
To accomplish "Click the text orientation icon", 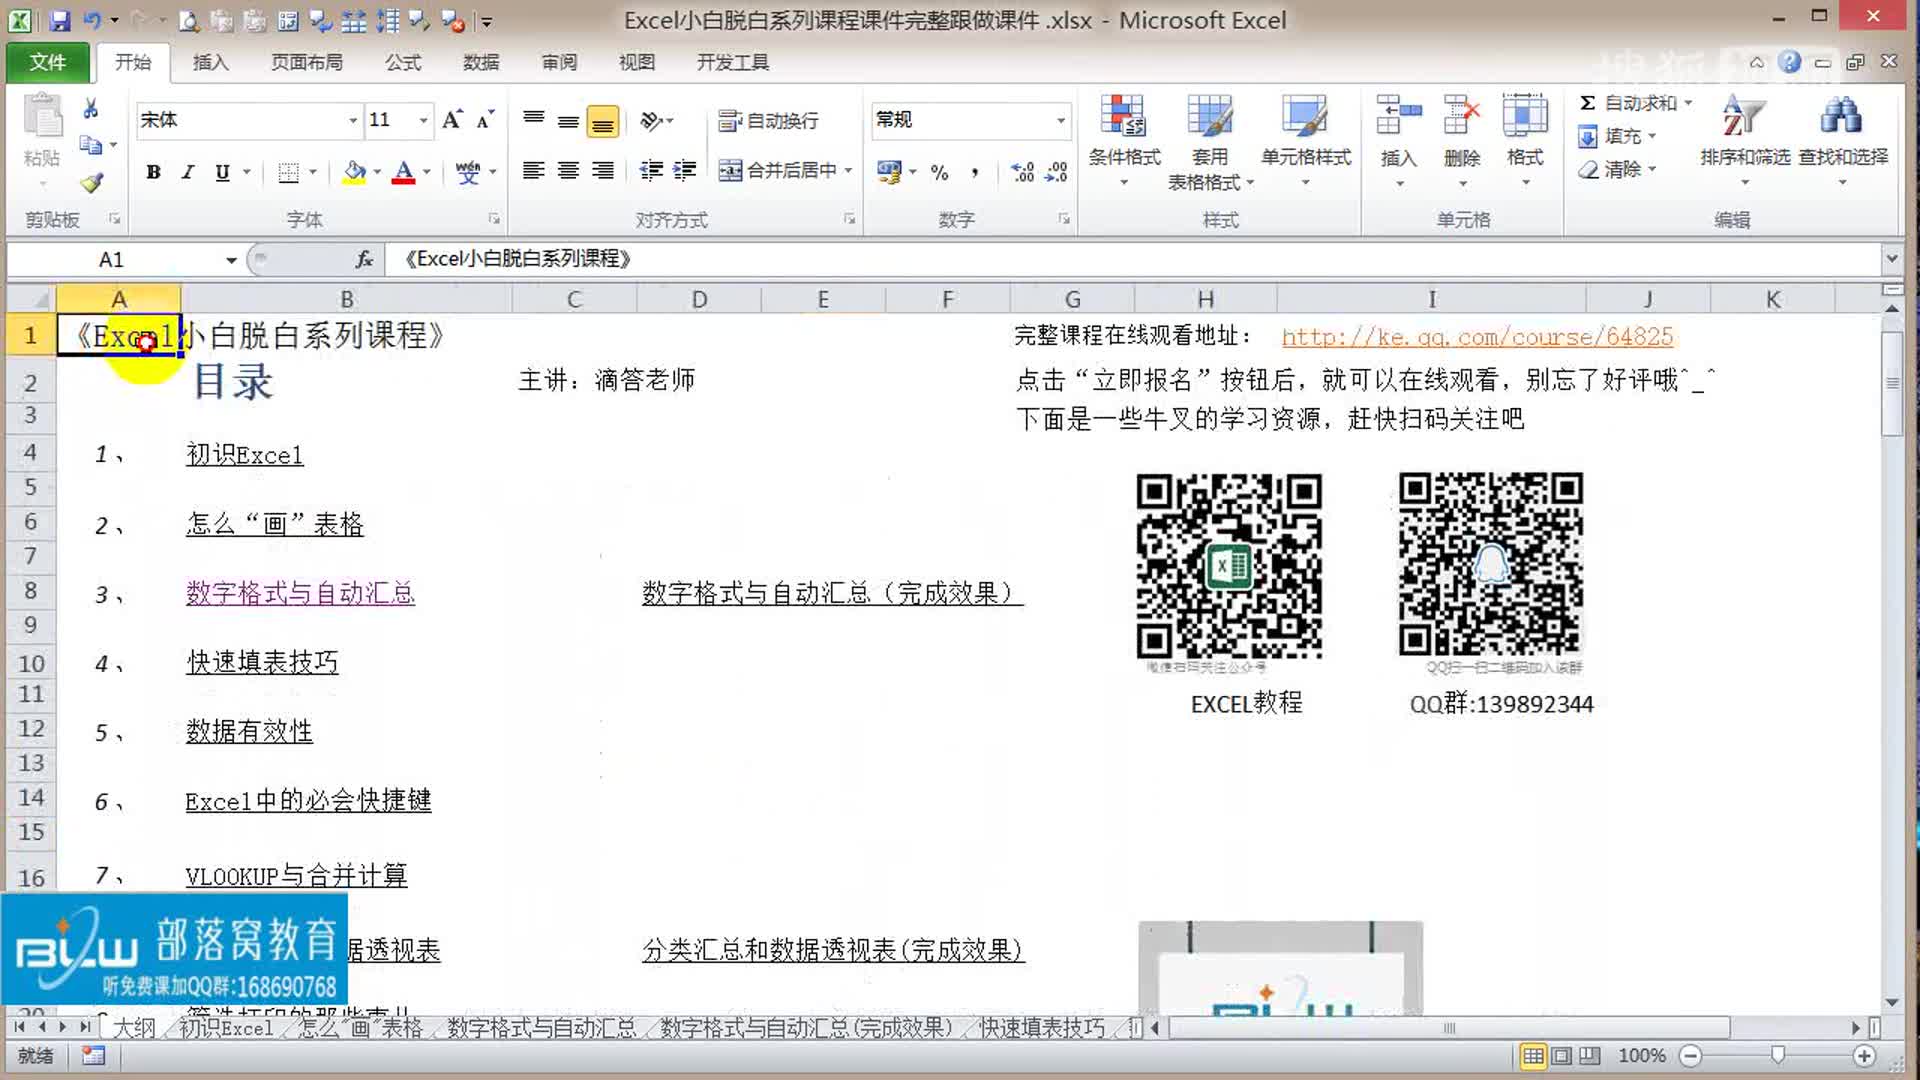I will pos(651,121).
